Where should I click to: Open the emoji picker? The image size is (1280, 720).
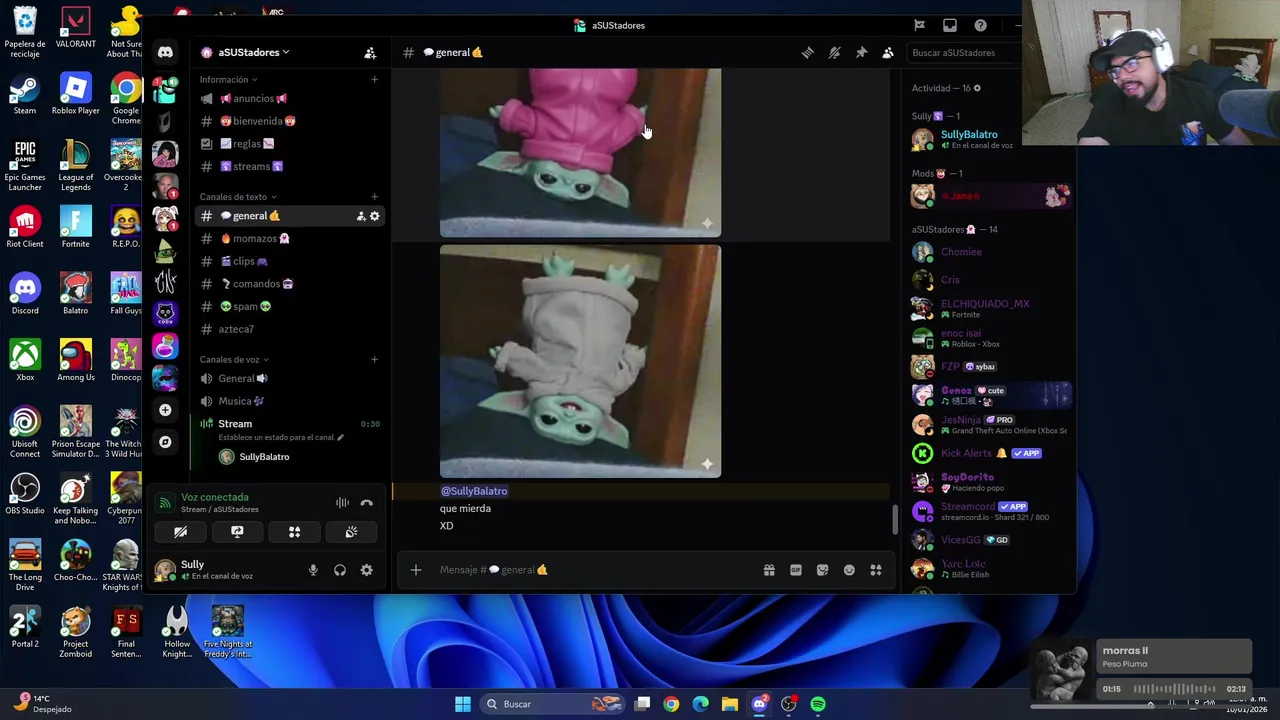[849, 570]
